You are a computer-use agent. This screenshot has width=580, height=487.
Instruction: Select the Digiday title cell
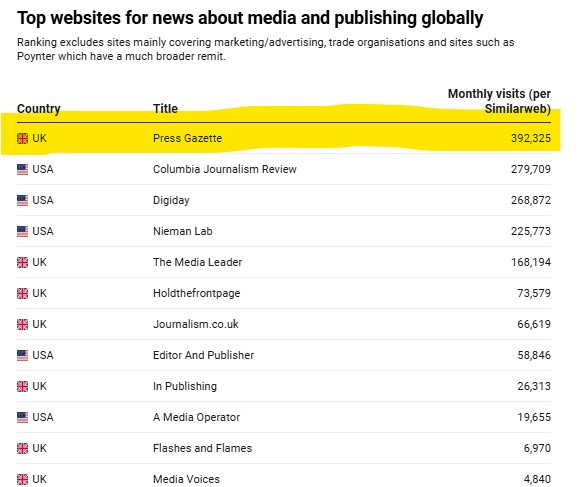pyautogui.click(x=171, y=200)
